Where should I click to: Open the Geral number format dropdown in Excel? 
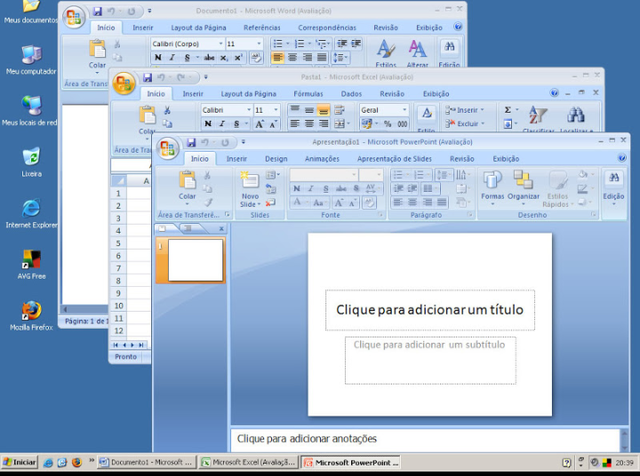[x=404, y=110]
